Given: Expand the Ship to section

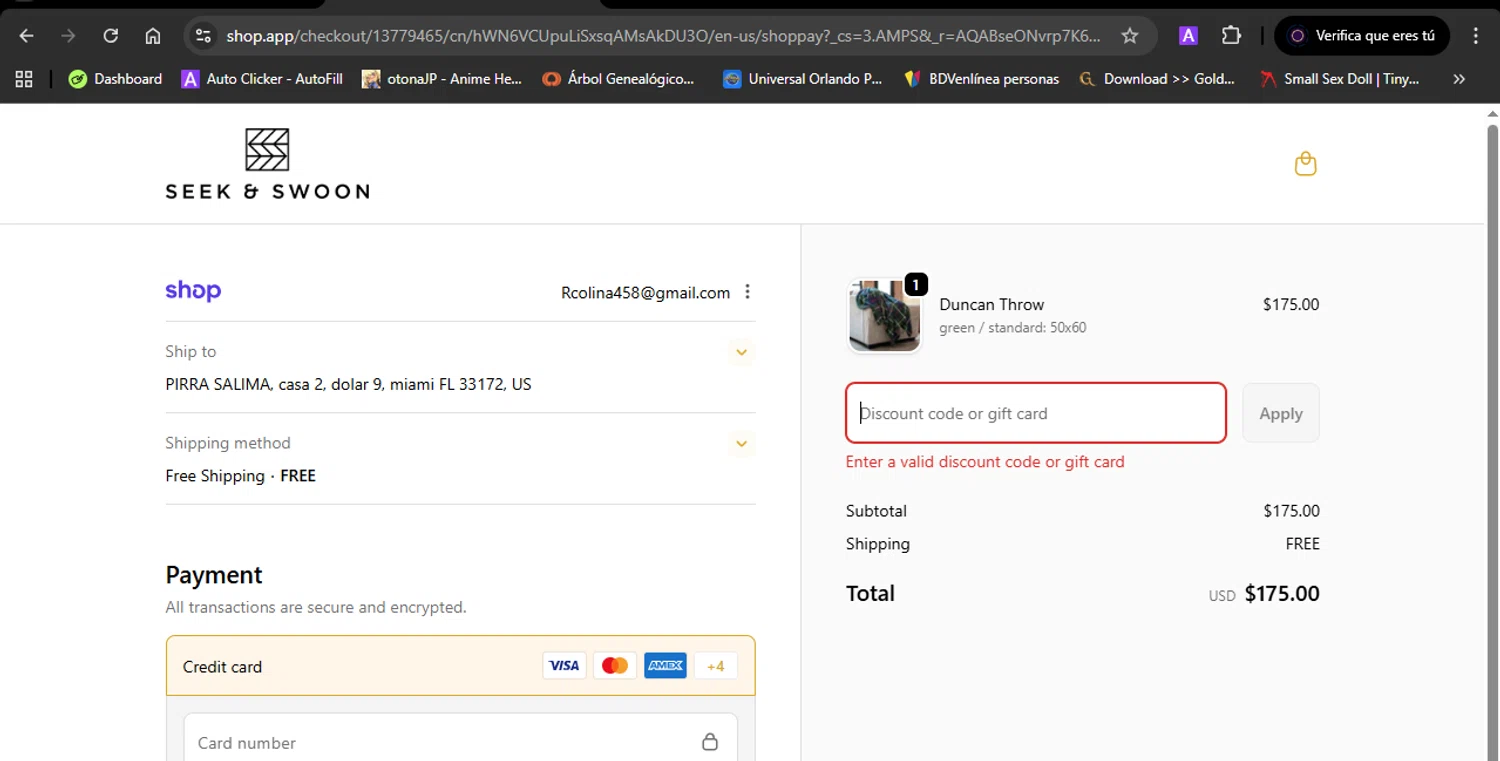Looking at the screenshot, I should pyautogui.click(x=741, y=352).
